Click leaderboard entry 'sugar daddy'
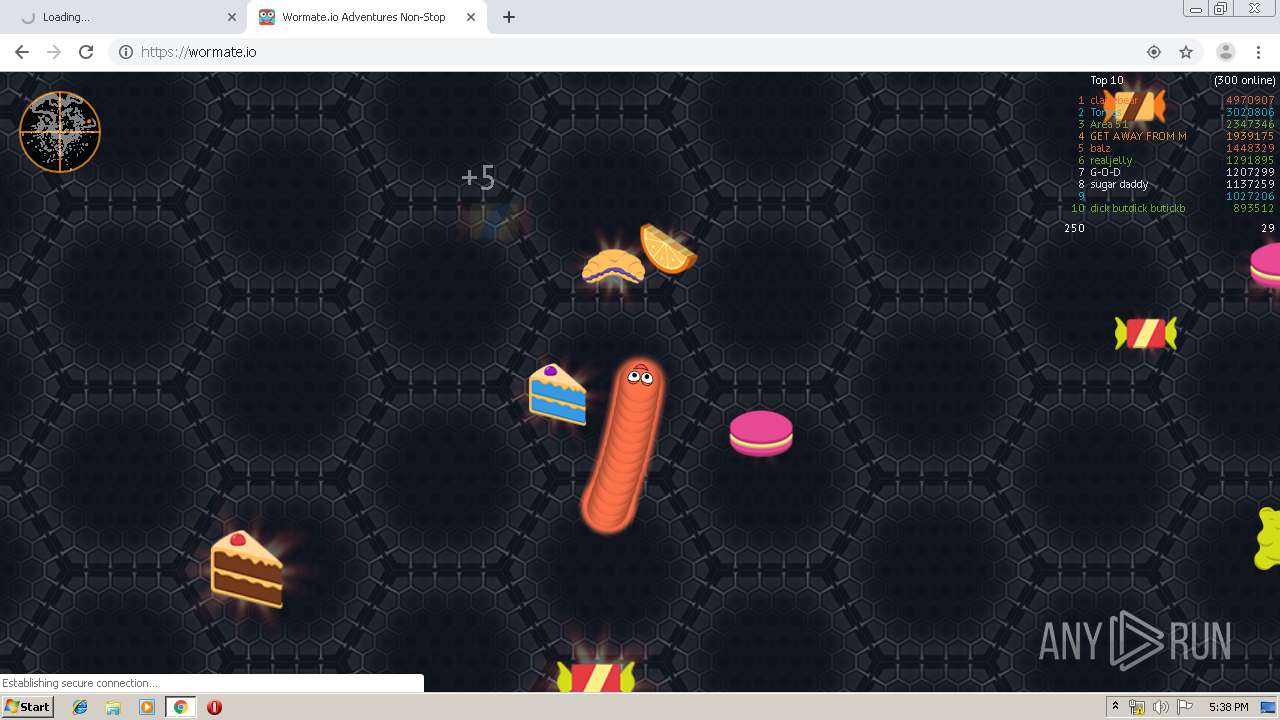This screenshot has width=1280, height=720. (x=1119, y=184)
